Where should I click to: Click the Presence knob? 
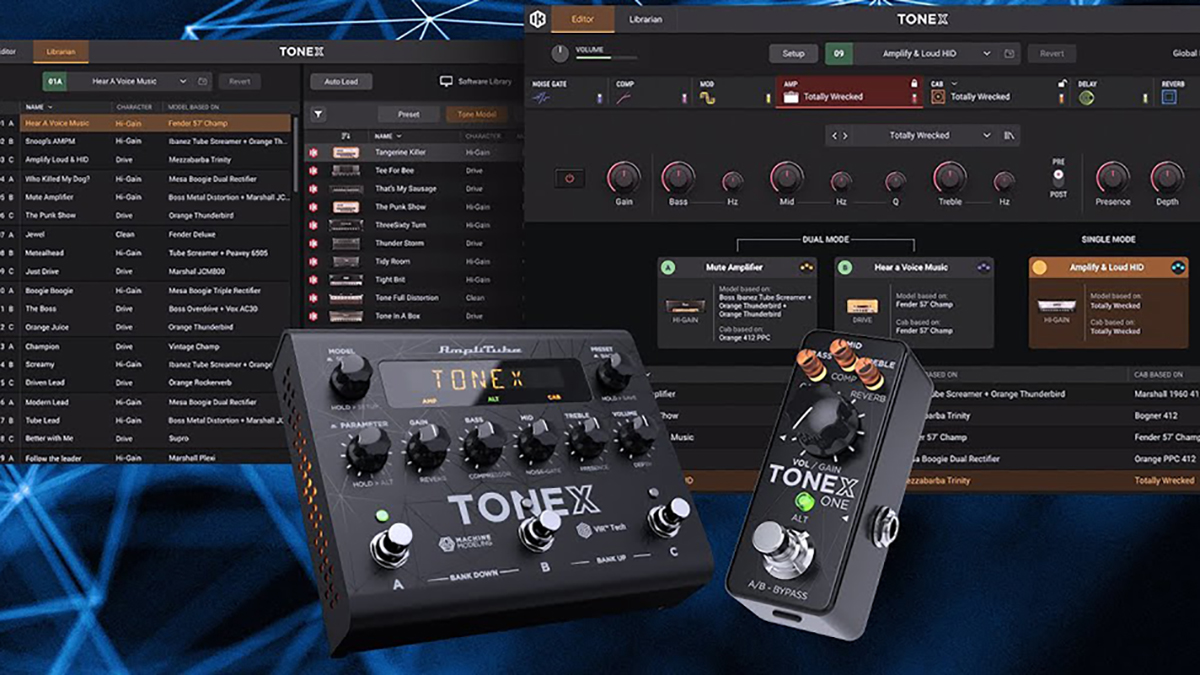tap(1113, 178)
